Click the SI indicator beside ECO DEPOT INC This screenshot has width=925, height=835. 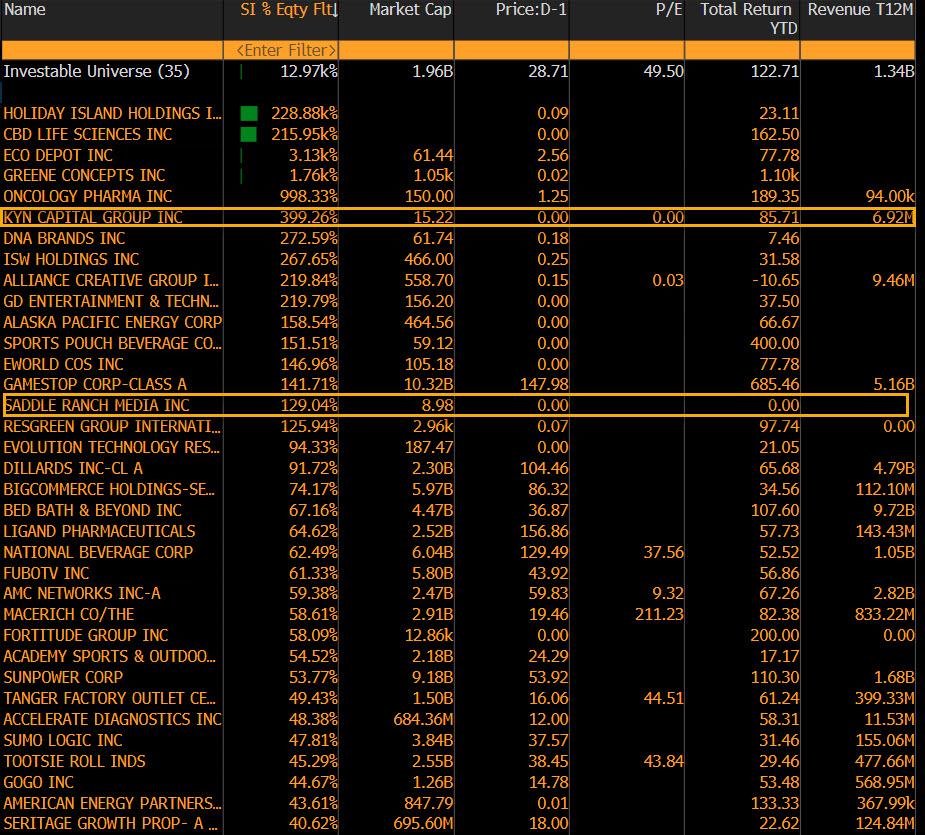[240, 155]
